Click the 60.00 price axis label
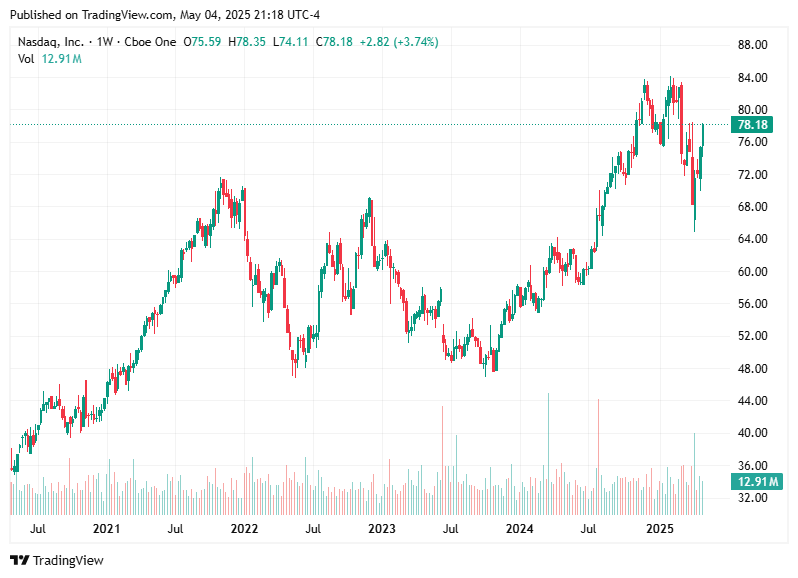 752,272
